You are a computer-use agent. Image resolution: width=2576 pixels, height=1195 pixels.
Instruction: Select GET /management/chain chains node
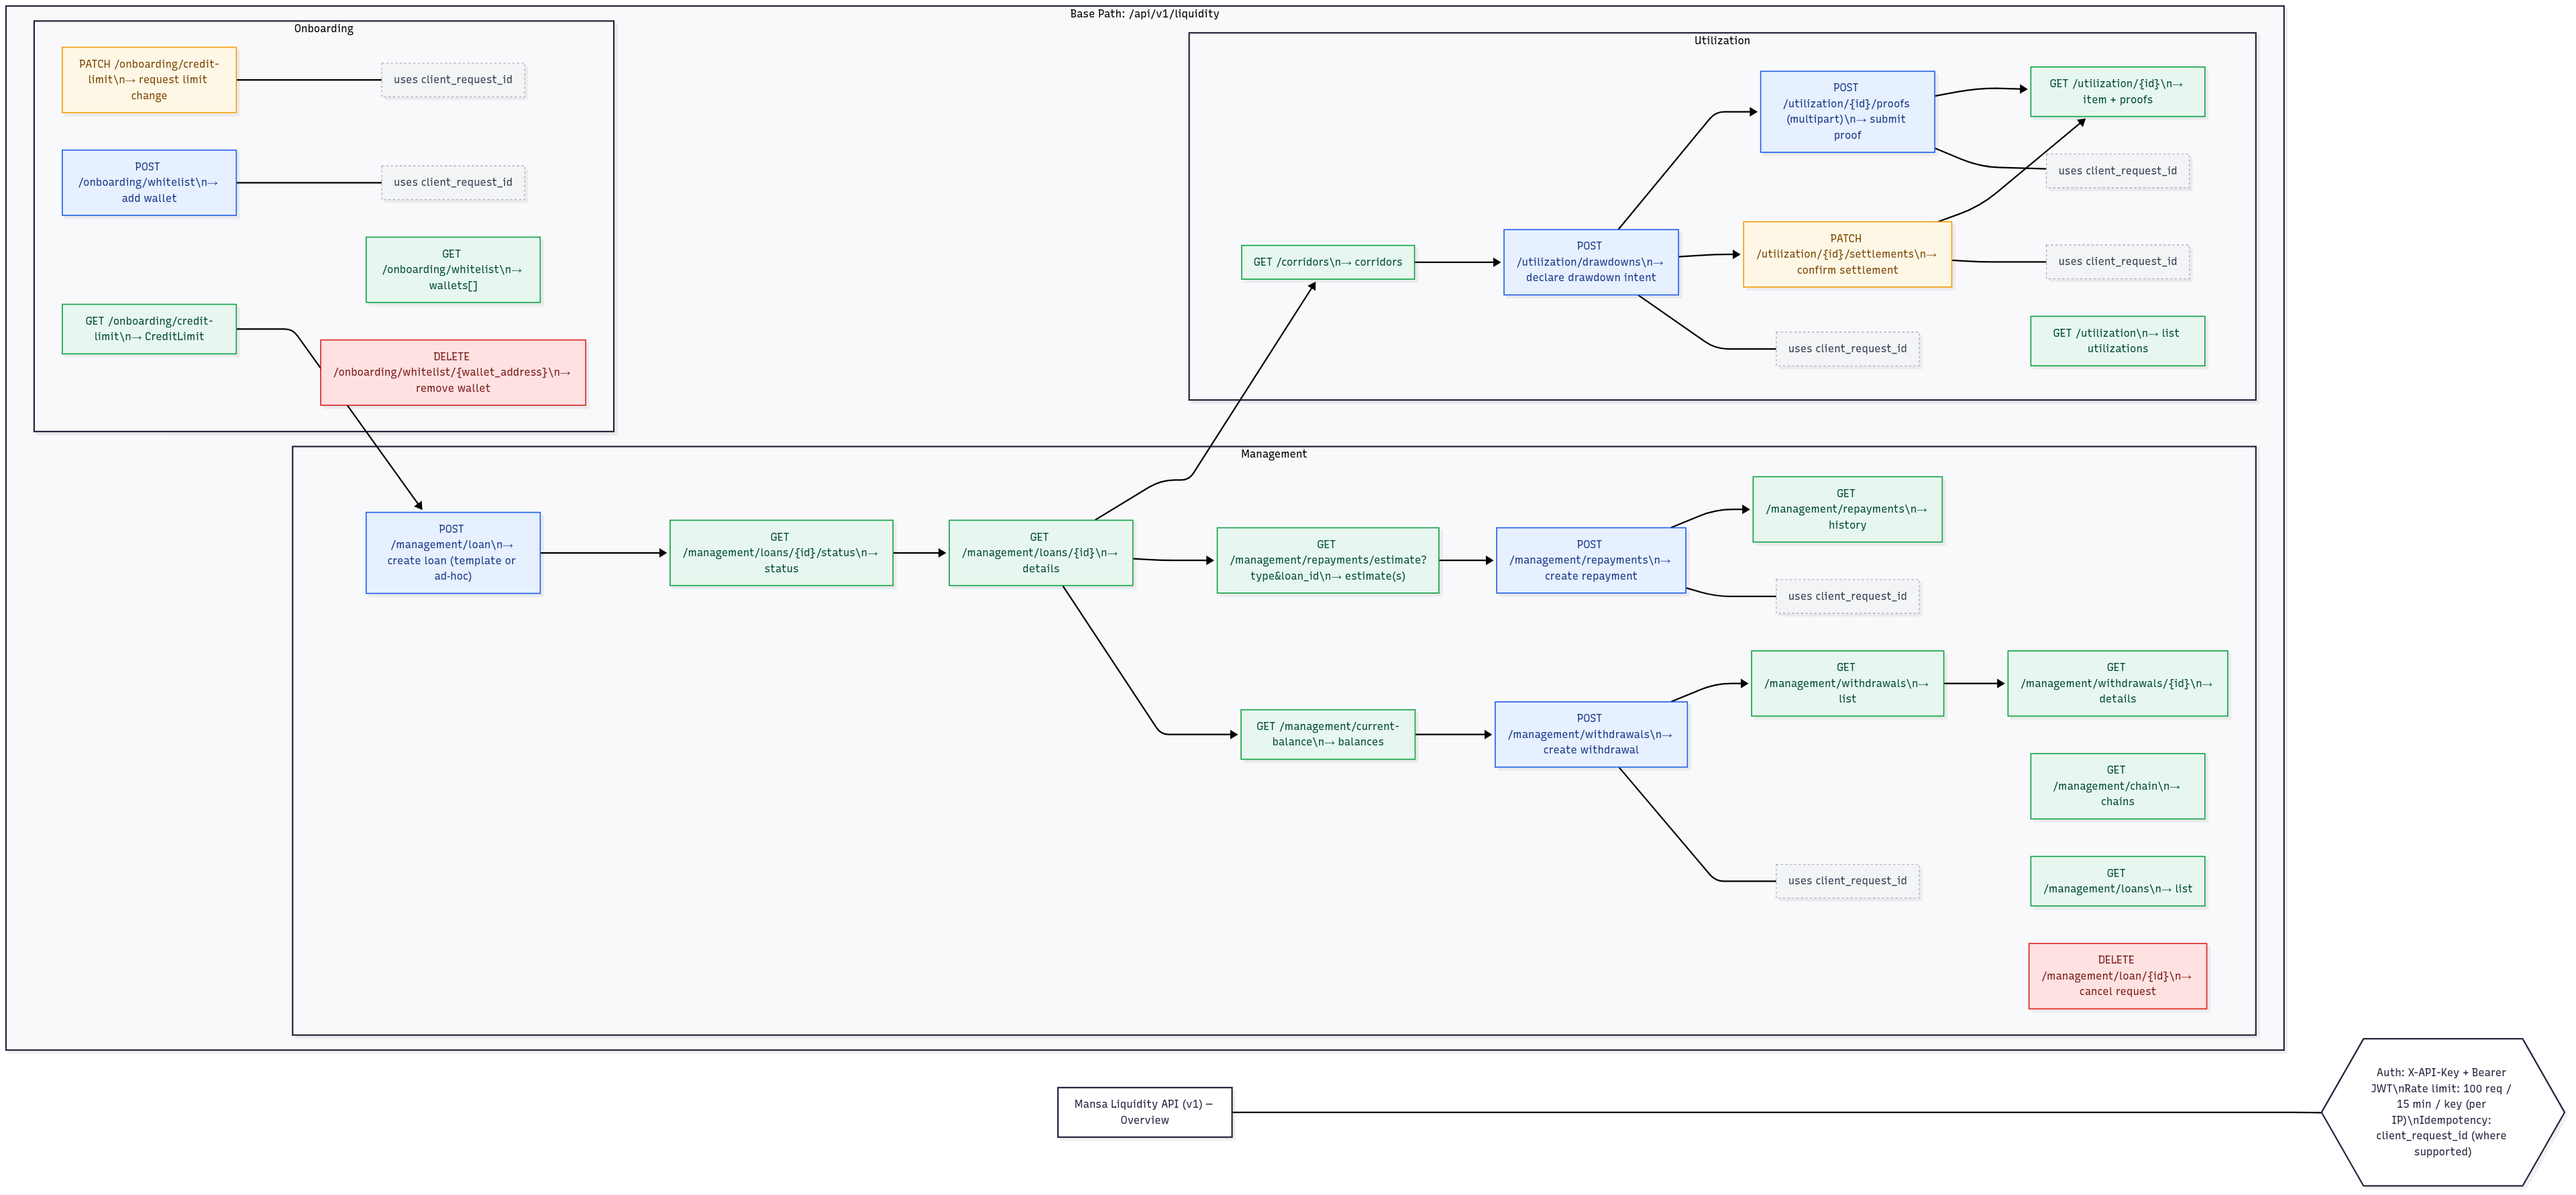pos(2117,787)
